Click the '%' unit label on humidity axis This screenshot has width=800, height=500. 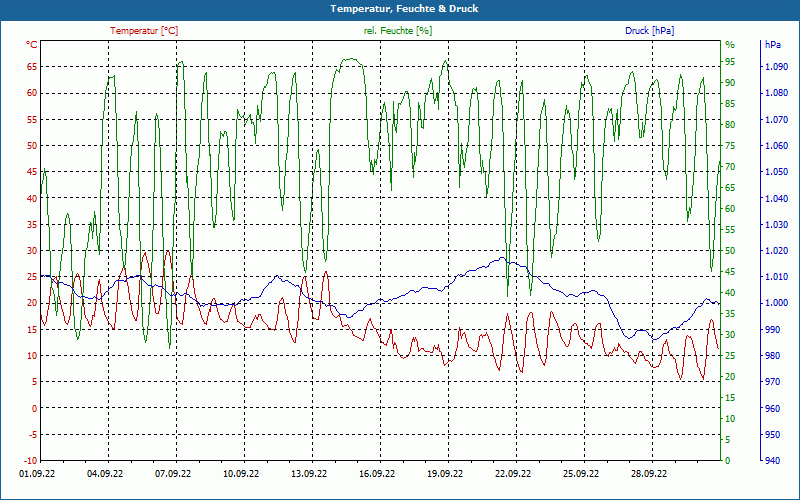730,45
